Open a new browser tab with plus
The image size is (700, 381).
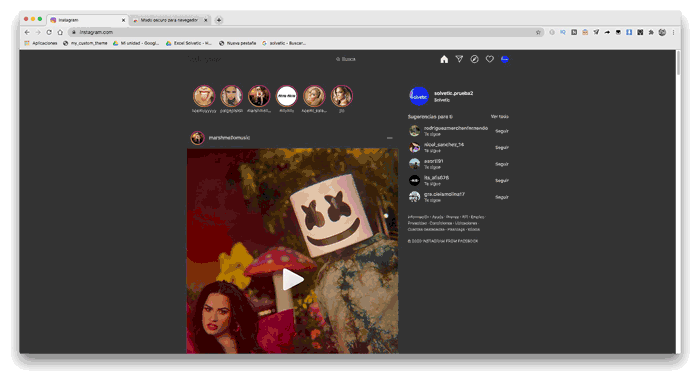(x=219, y=20)
